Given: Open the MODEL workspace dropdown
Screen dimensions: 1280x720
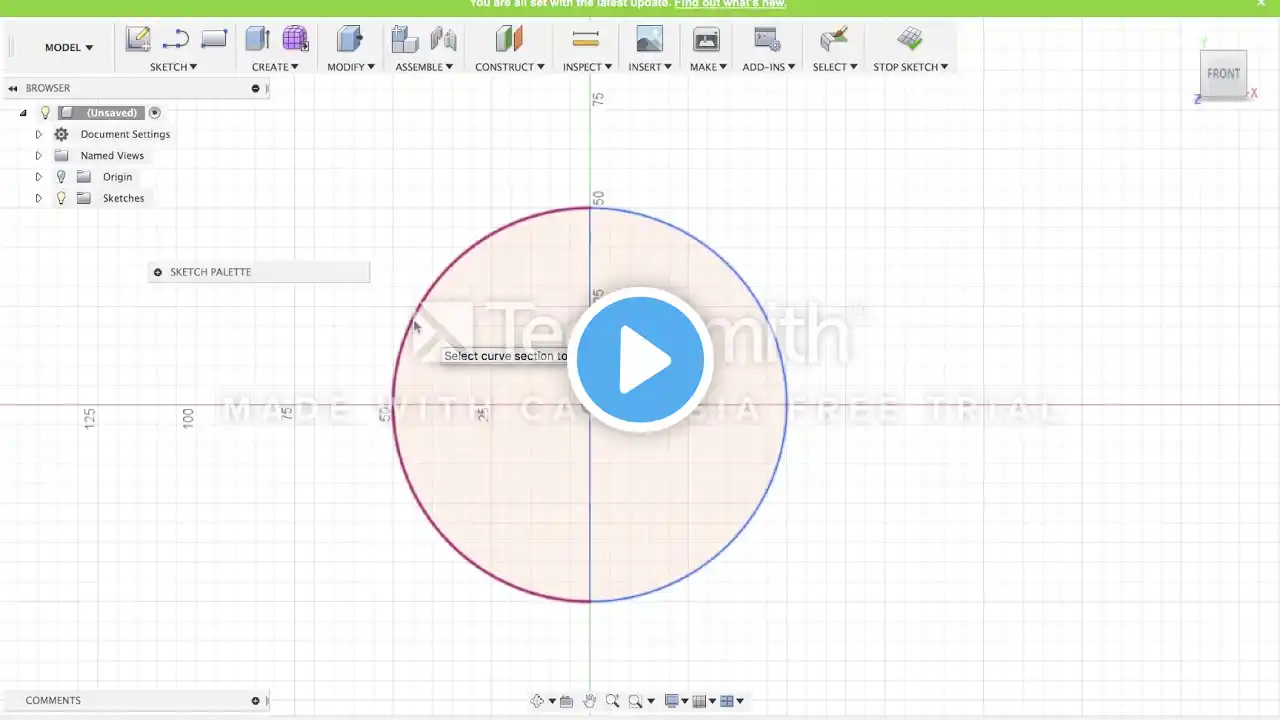Looking at the screenshot, I should click(69, 47).
